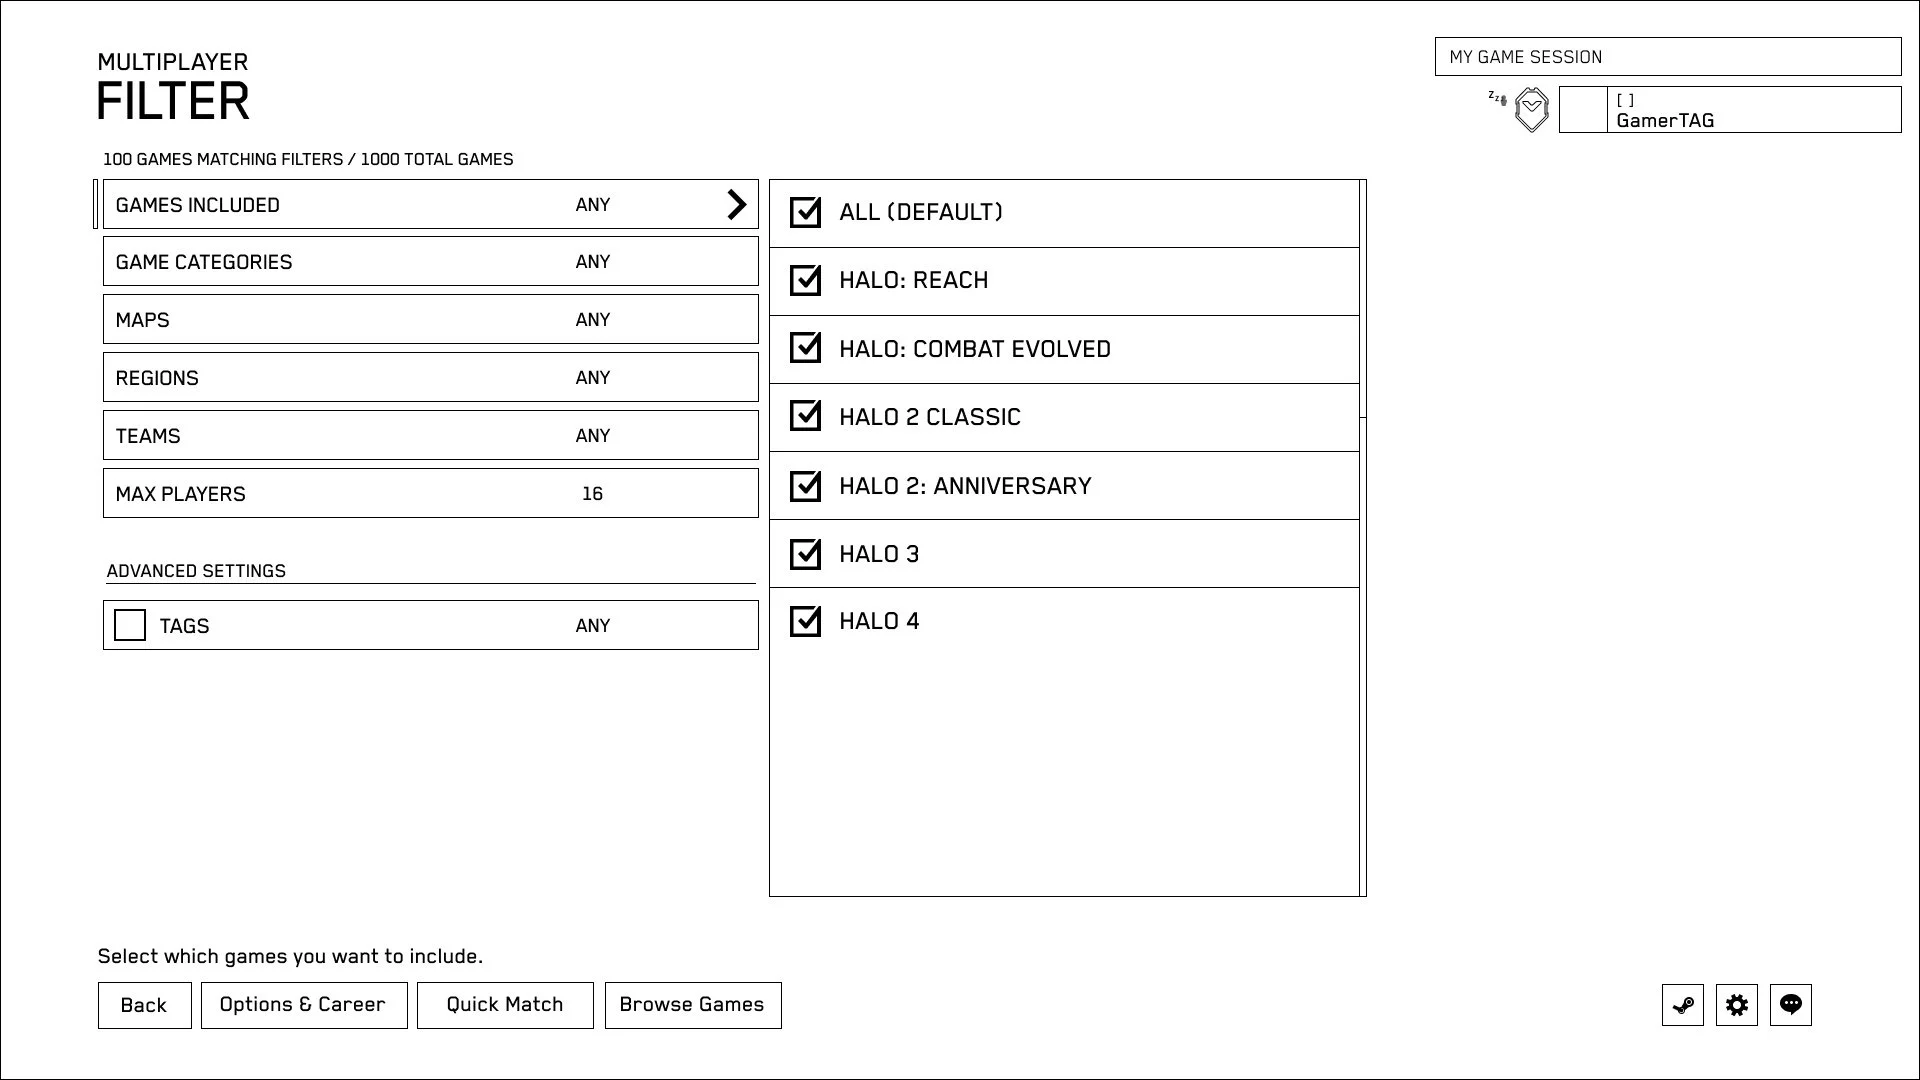Image resolution: width=1920 pixels, height=1080 pixels.
Task: Toggle HALO 2 CLASSIC checkbox
Action: click(x=805, y=416)
